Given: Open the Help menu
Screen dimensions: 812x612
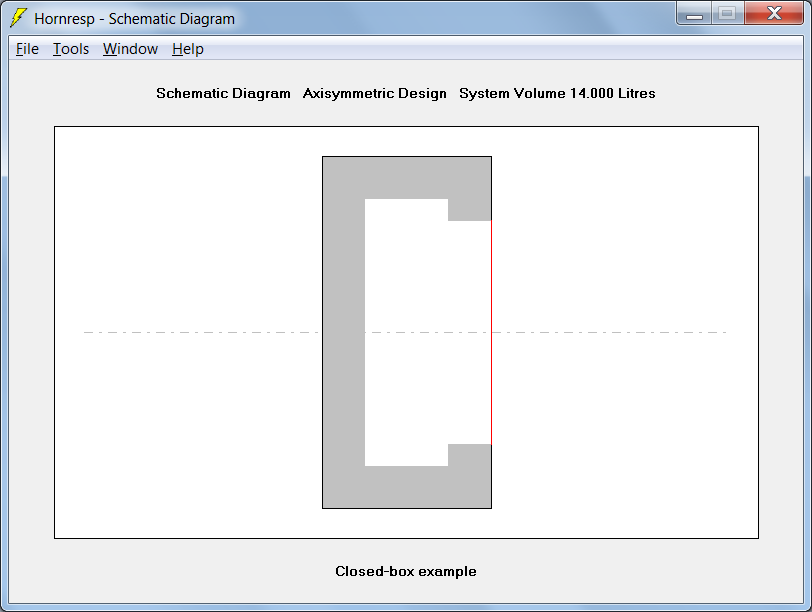Looking at the screenshot, I should 187,49.
